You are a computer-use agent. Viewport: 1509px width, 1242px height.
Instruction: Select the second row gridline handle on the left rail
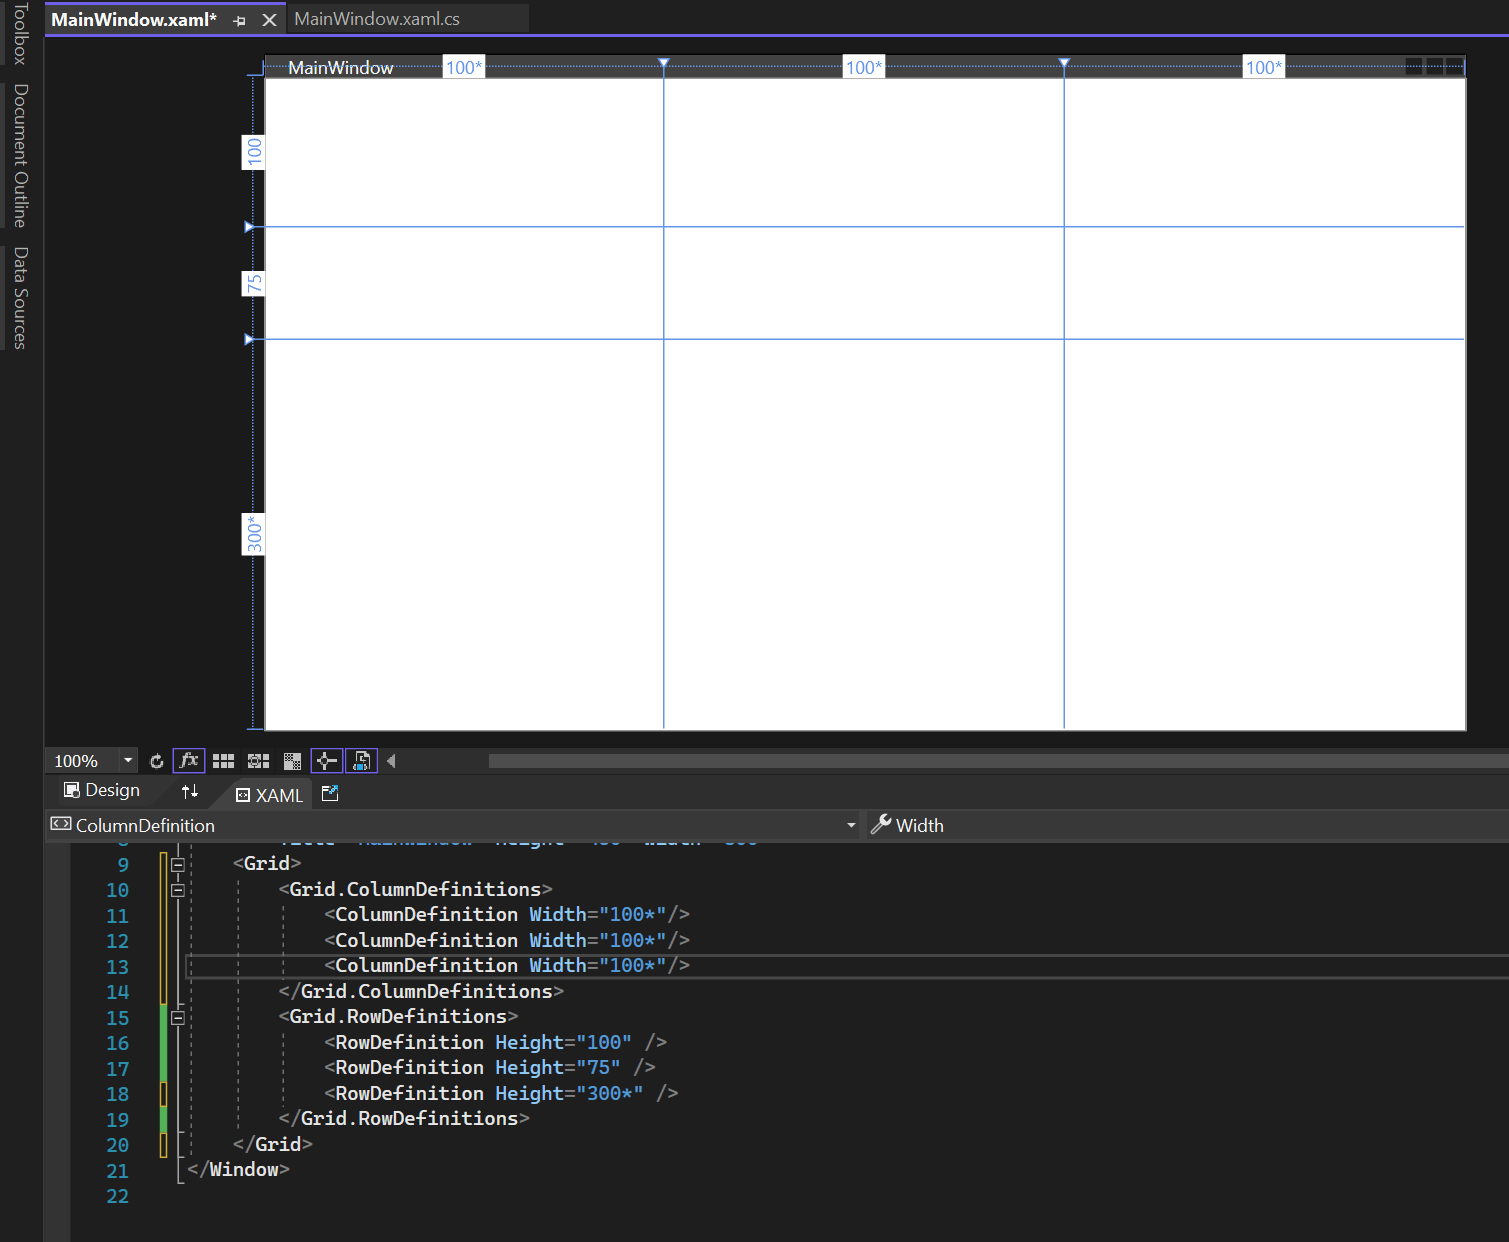pyautogui.click(x=249, y=339)
